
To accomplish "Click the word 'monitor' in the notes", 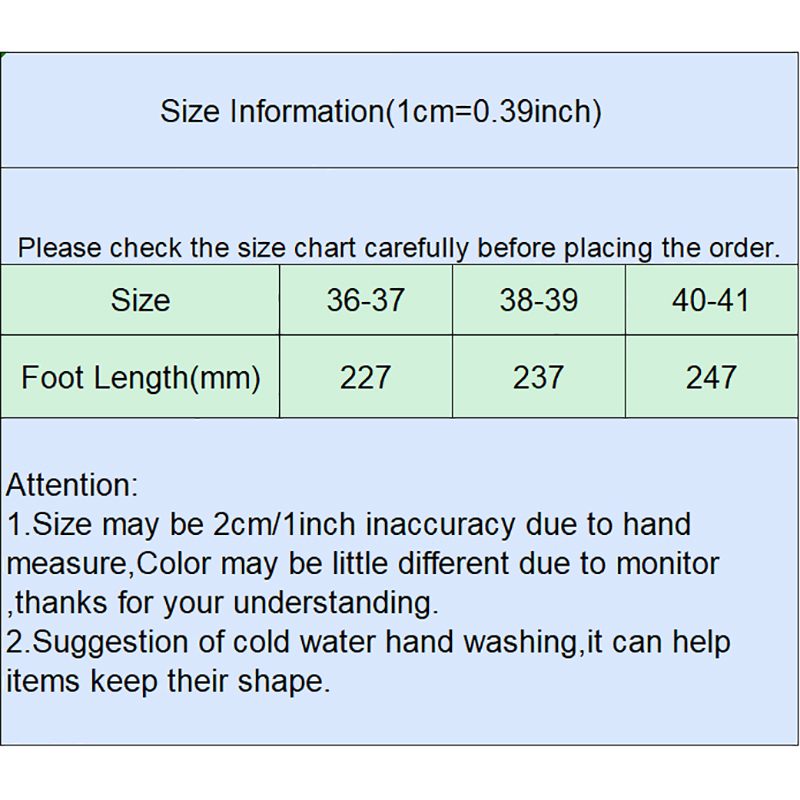I will pos(667,563).
